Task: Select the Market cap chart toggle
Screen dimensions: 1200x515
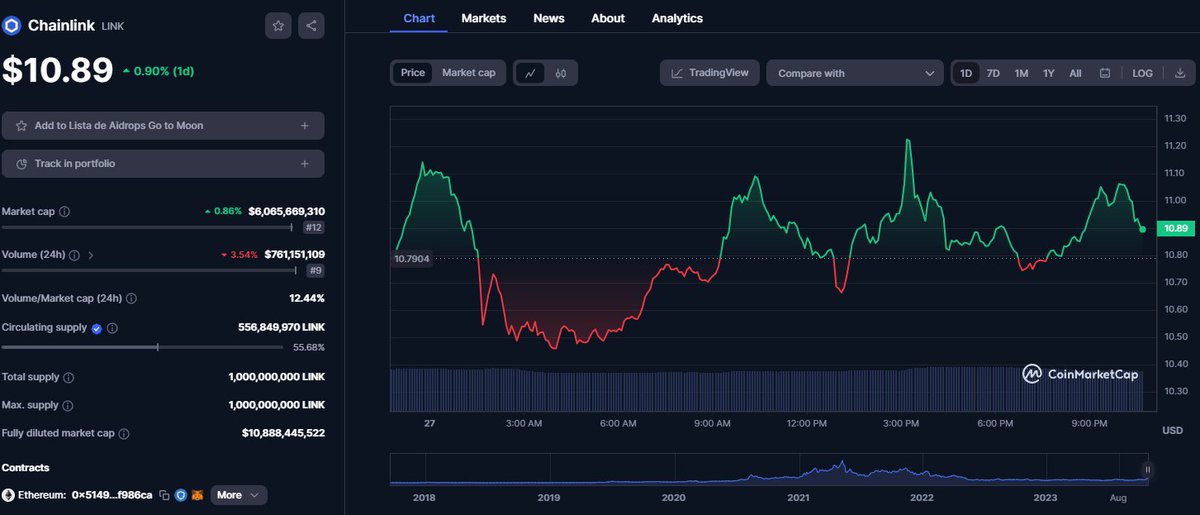Action: pyautogui.click(x=469, y=73)
